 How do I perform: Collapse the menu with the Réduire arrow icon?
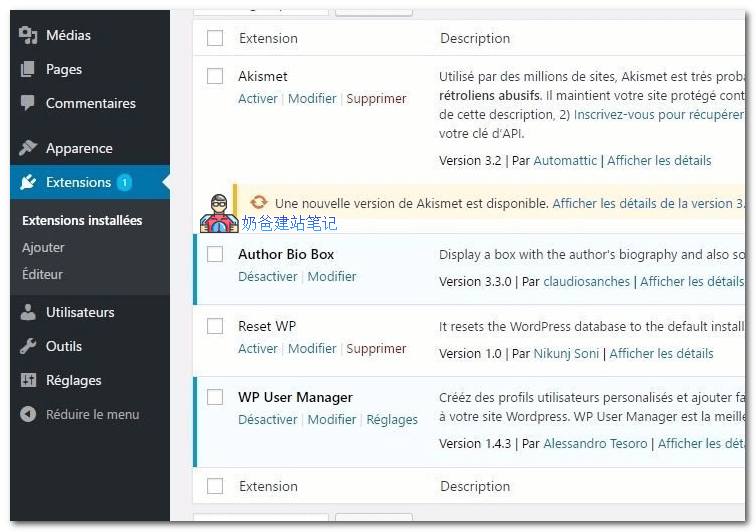(27, 414)
